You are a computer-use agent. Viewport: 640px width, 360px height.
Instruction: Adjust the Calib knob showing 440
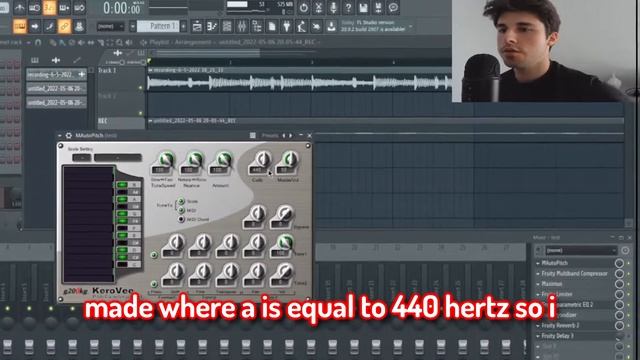click(x=262, y=159)
